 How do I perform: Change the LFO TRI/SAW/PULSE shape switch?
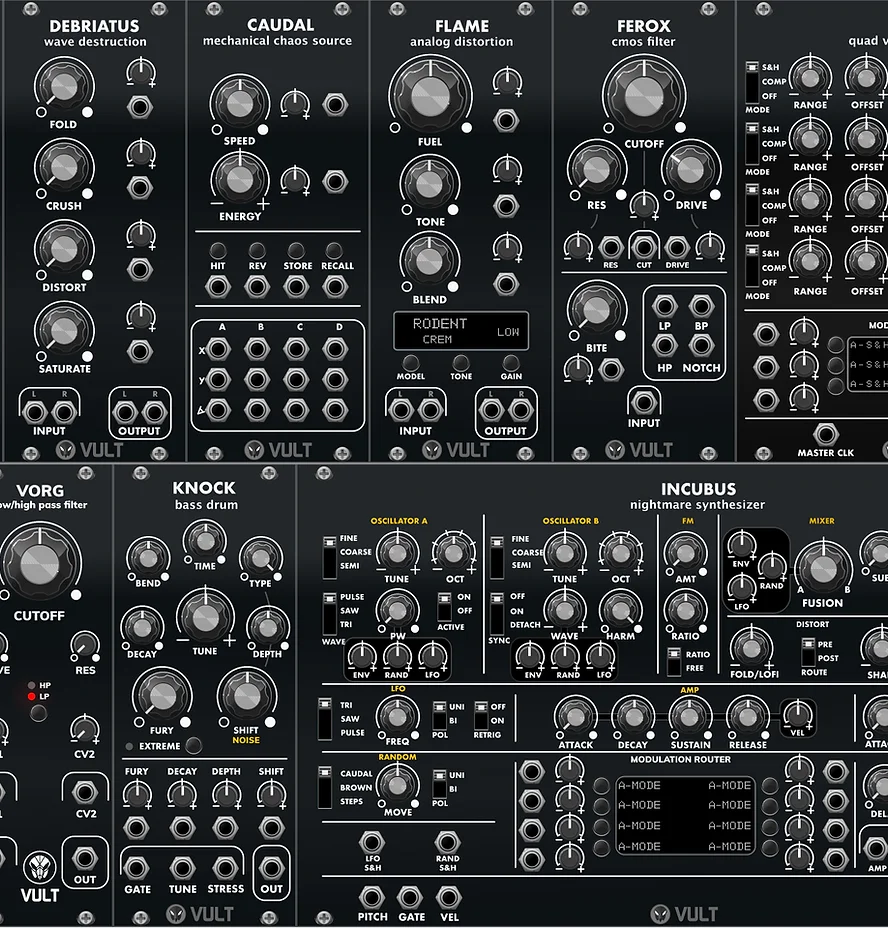tap(325, 719)
